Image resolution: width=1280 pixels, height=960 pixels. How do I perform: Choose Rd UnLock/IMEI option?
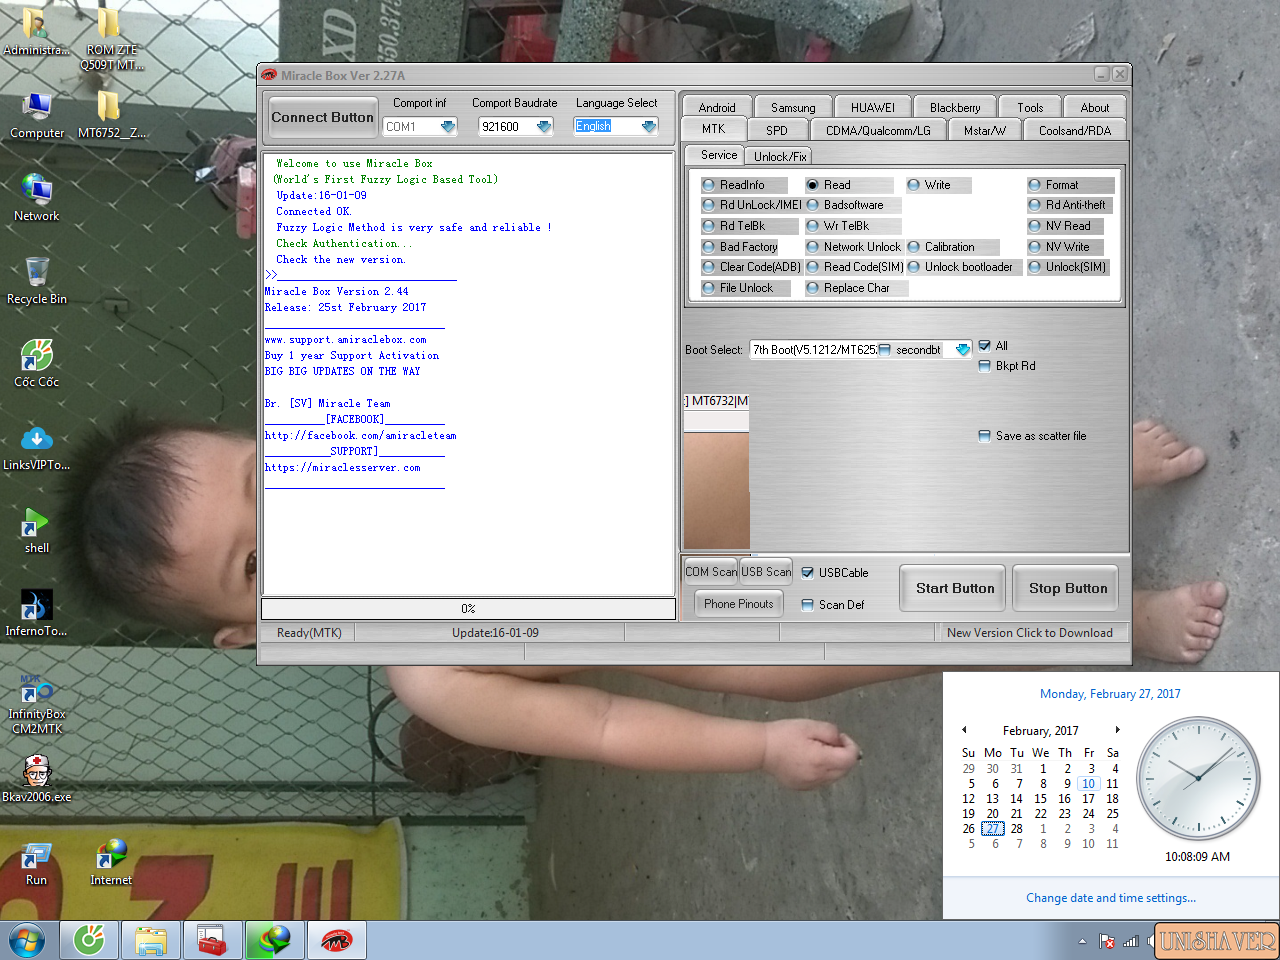(752, 205)
